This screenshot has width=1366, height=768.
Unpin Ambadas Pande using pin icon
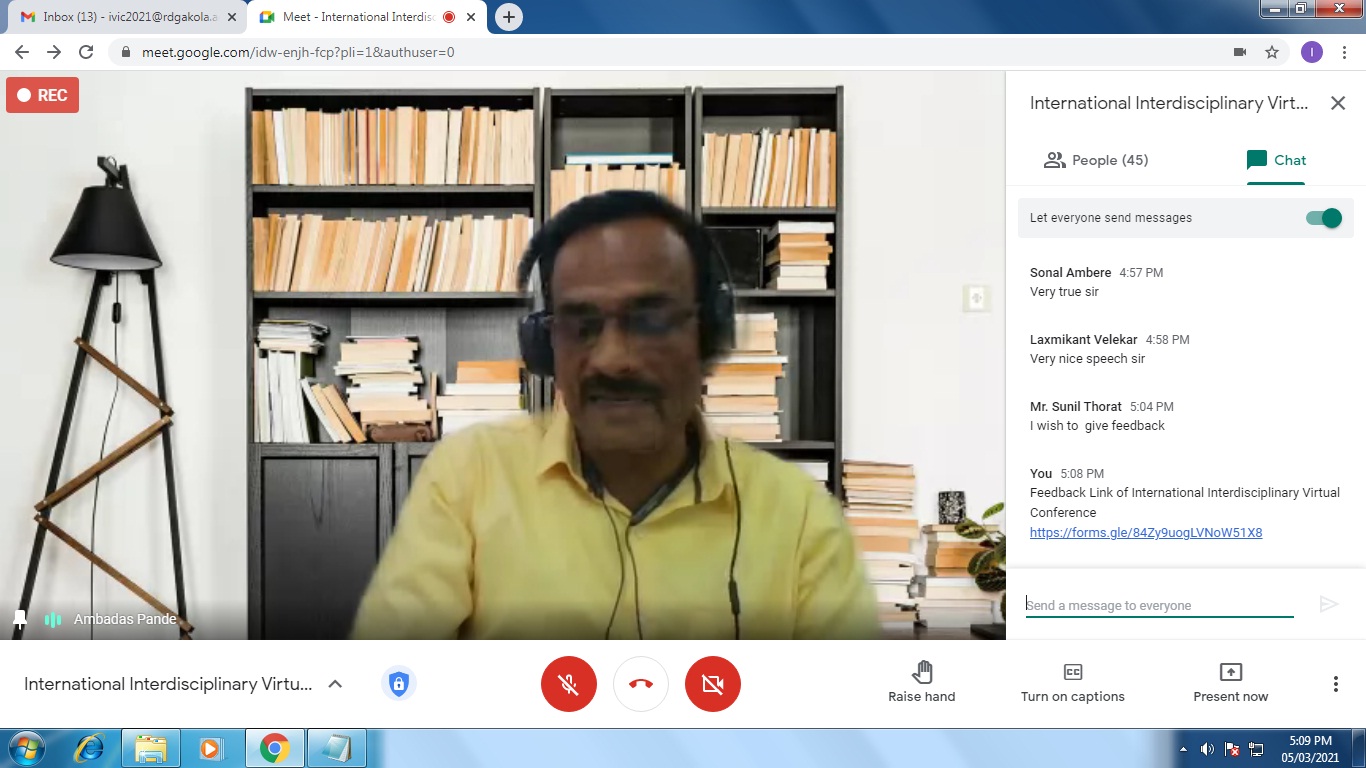pyautogui.click(x=19, y=620)
